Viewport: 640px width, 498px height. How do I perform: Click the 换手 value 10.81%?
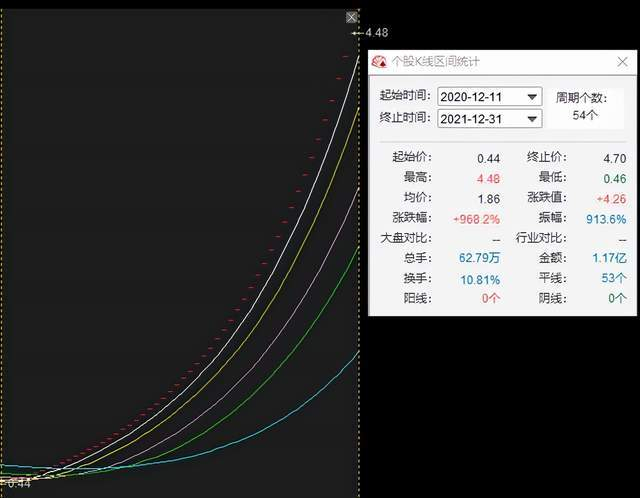(x=480, y=280)
